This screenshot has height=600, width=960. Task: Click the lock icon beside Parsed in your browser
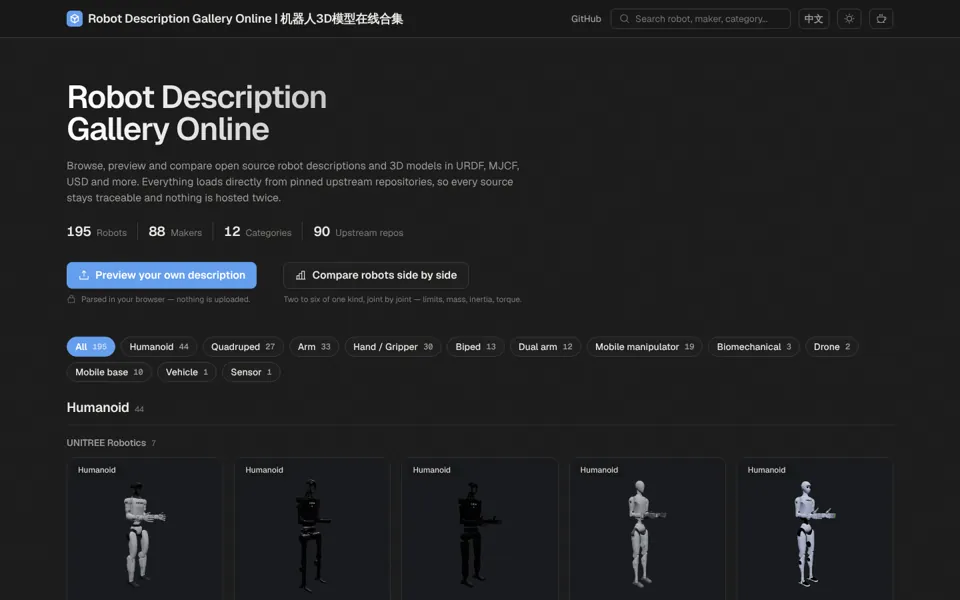coord(71,299)
